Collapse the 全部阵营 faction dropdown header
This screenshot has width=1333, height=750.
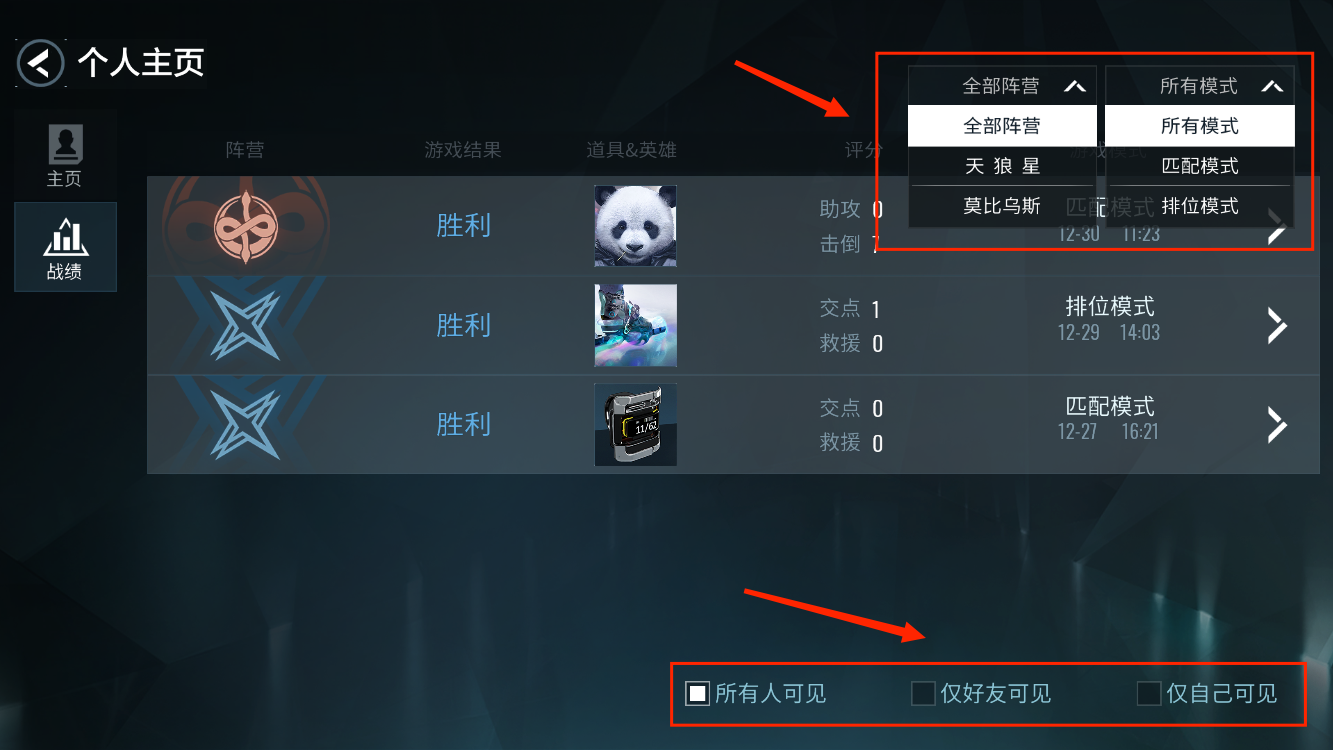(1002, 86)
